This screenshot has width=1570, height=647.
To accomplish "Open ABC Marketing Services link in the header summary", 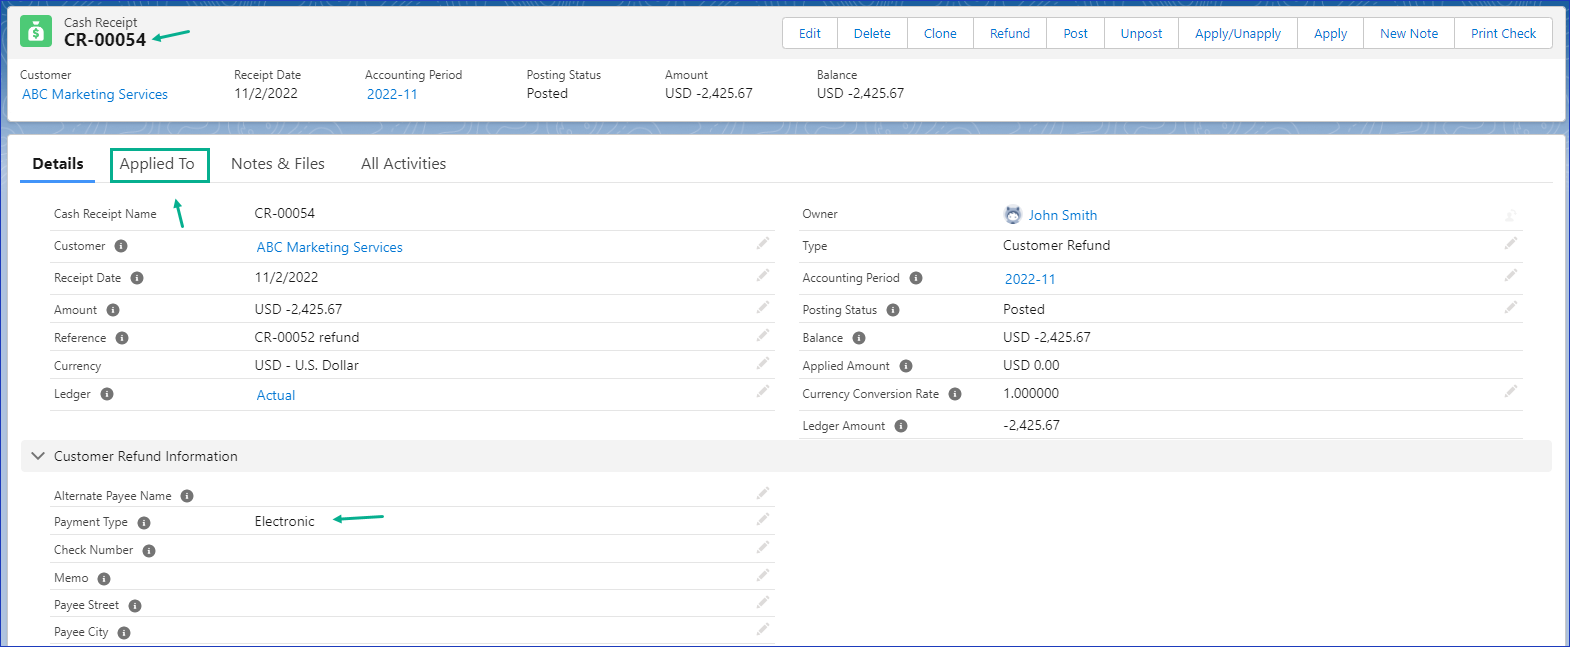I will click(95, 94).
